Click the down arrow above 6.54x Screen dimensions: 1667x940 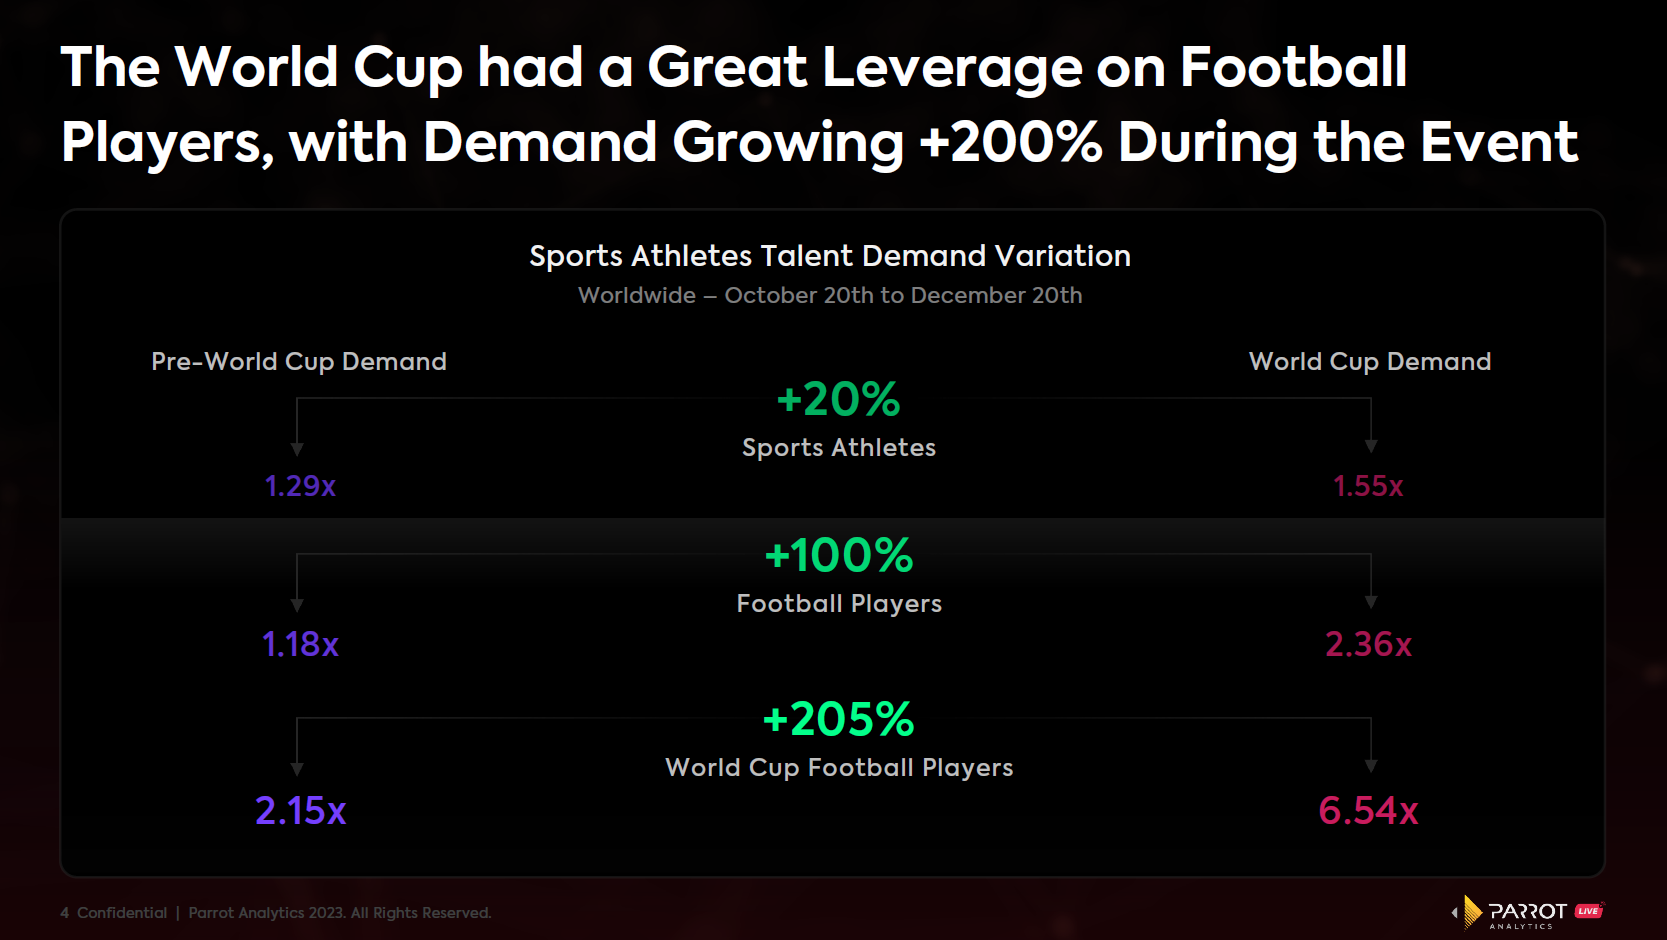[1371, 766]
